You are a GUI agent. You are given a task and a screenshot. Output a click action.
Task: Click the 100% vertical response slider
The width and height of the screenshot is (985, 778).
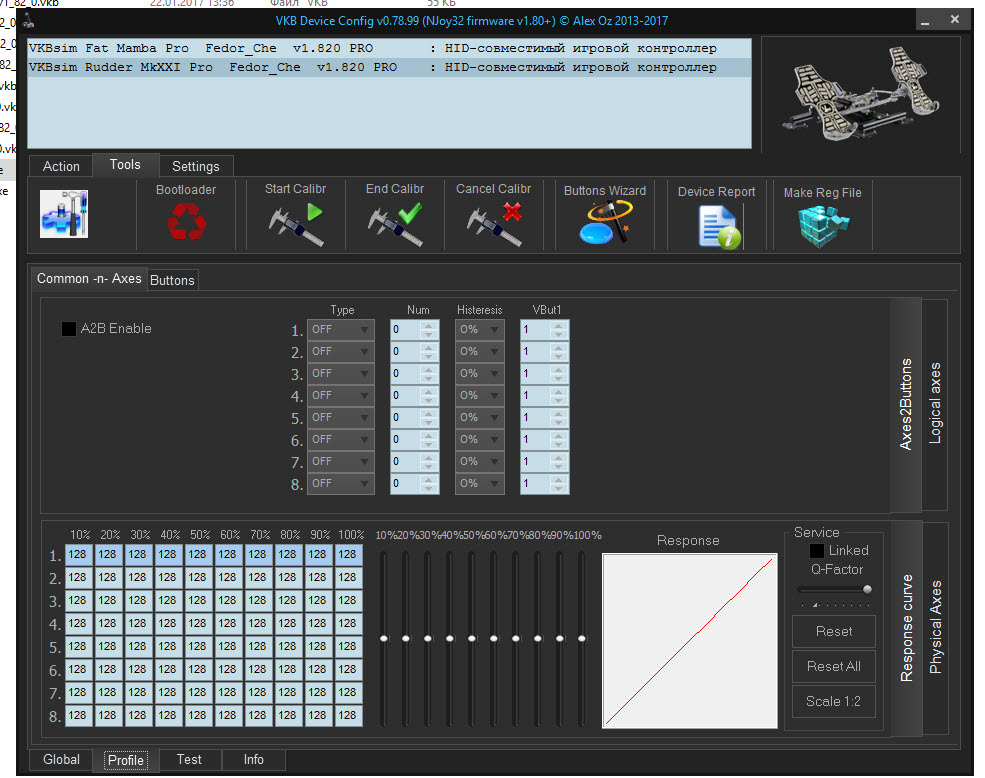(582, 638)
